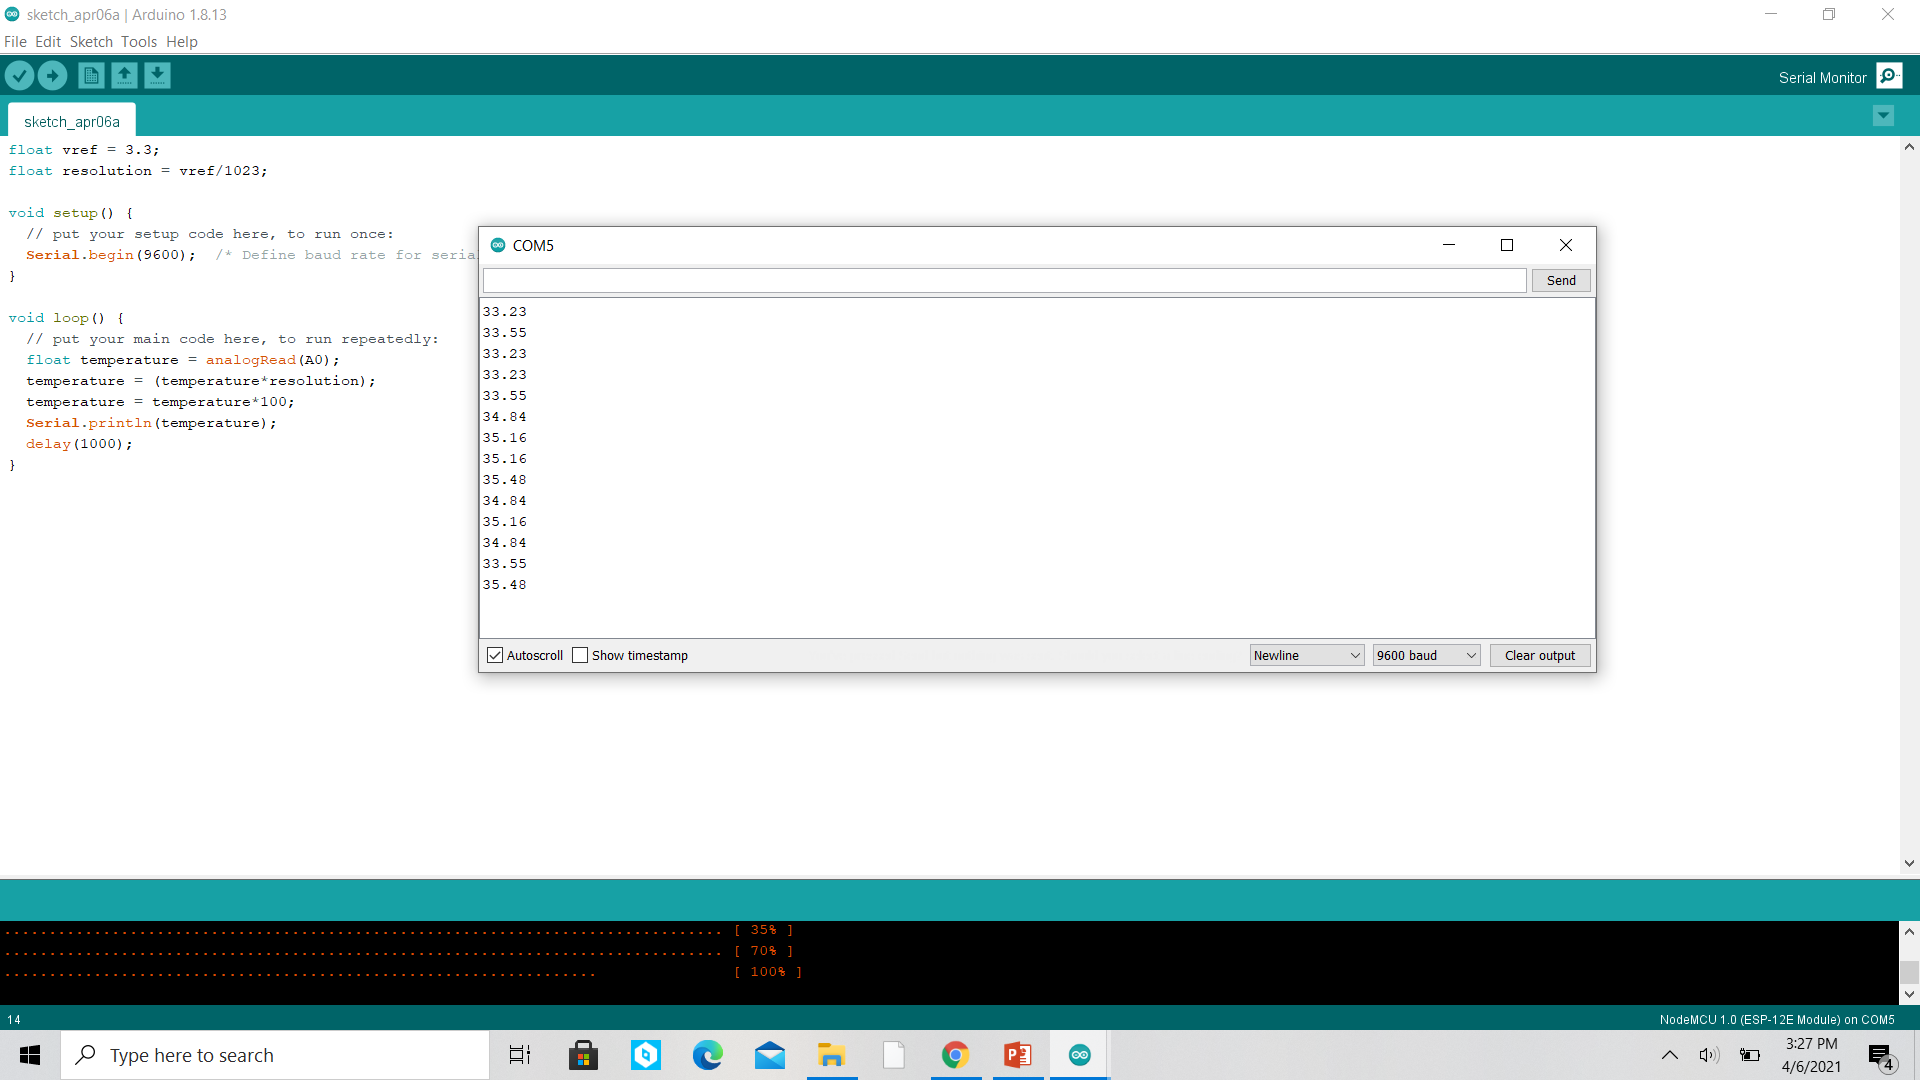The height and width of the screenshot is (1080, 1920).
Task: Open Google Chrome from the taskbar
Action: coord(955,1055)
